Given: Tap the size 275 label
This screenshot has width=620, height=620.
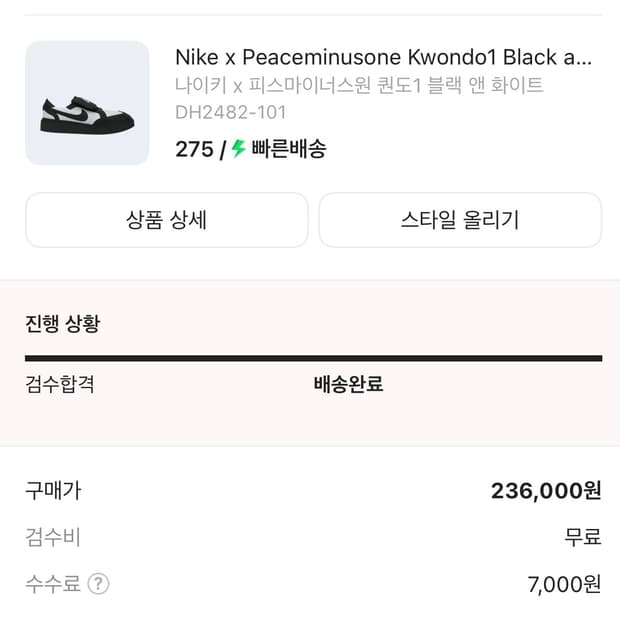Looking at the screenshot, I should coord(194,149).
